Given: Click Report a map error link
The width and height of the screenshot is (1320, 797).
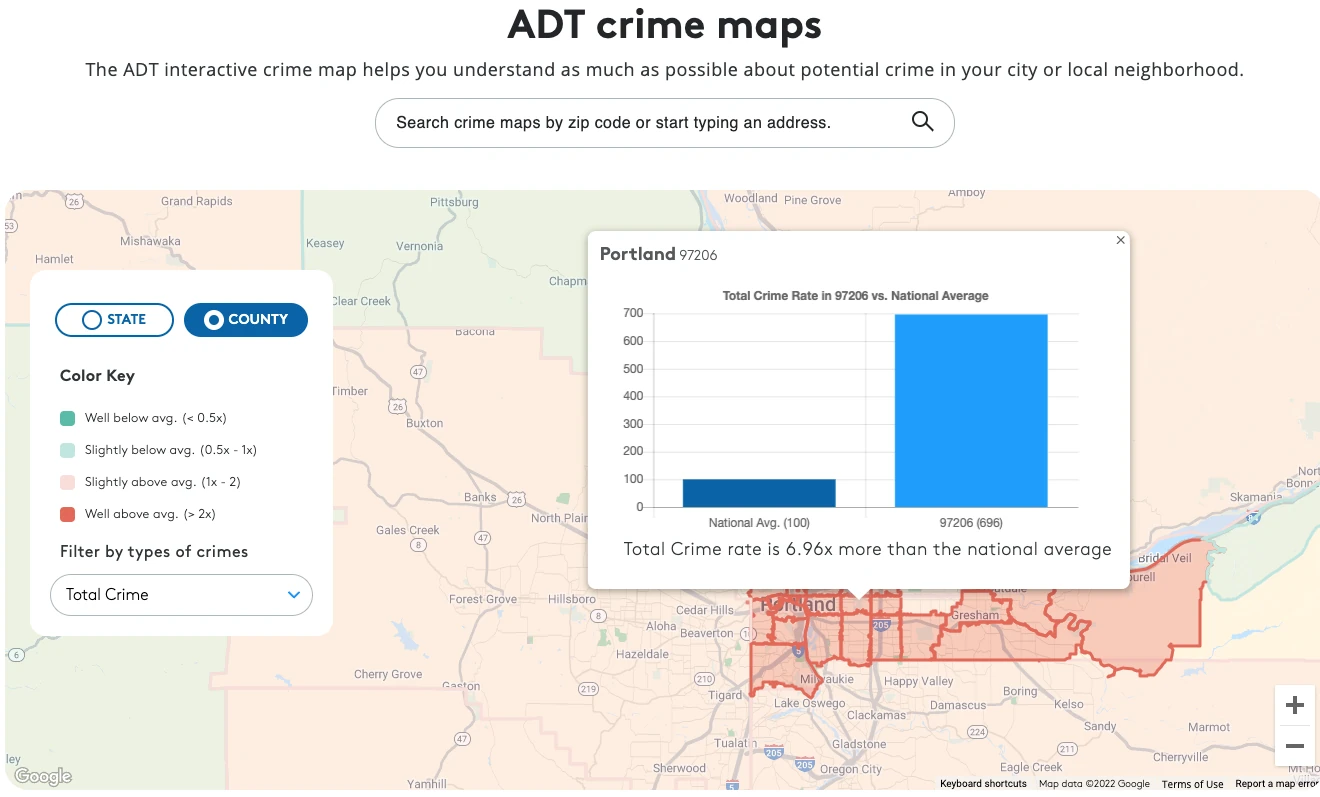Looking at the screenshot, I should (x=1277, y=784).
